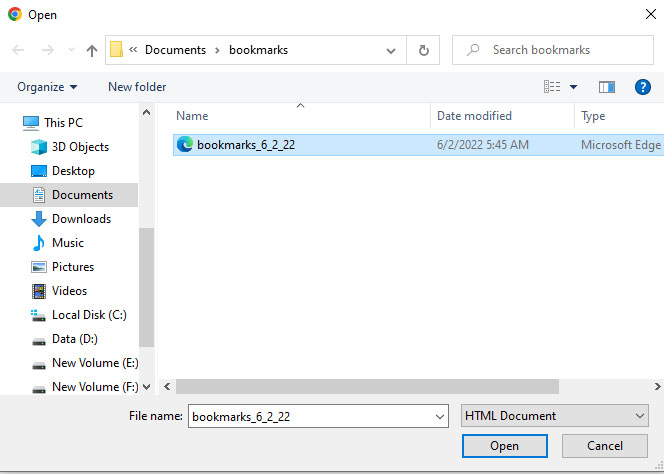The image size is (664, 474).
Task: Select Local Disk (C:)
Action: (x=89, y=315)
